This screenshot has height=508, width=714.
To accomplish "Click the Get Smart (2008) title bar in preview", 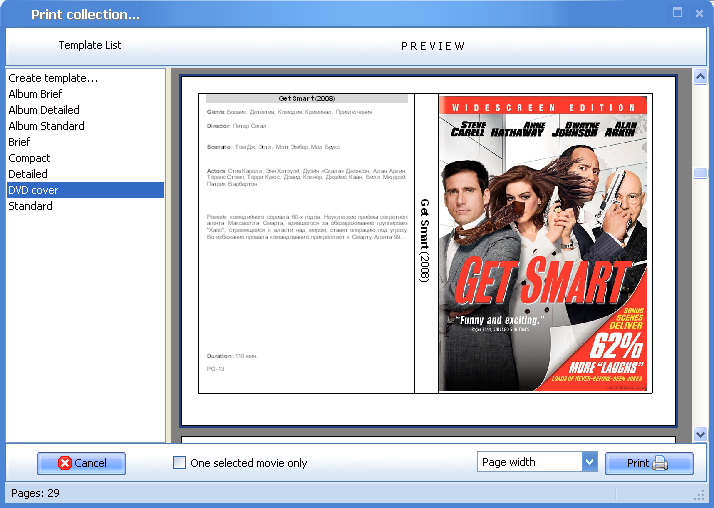I will pos(307,99).
